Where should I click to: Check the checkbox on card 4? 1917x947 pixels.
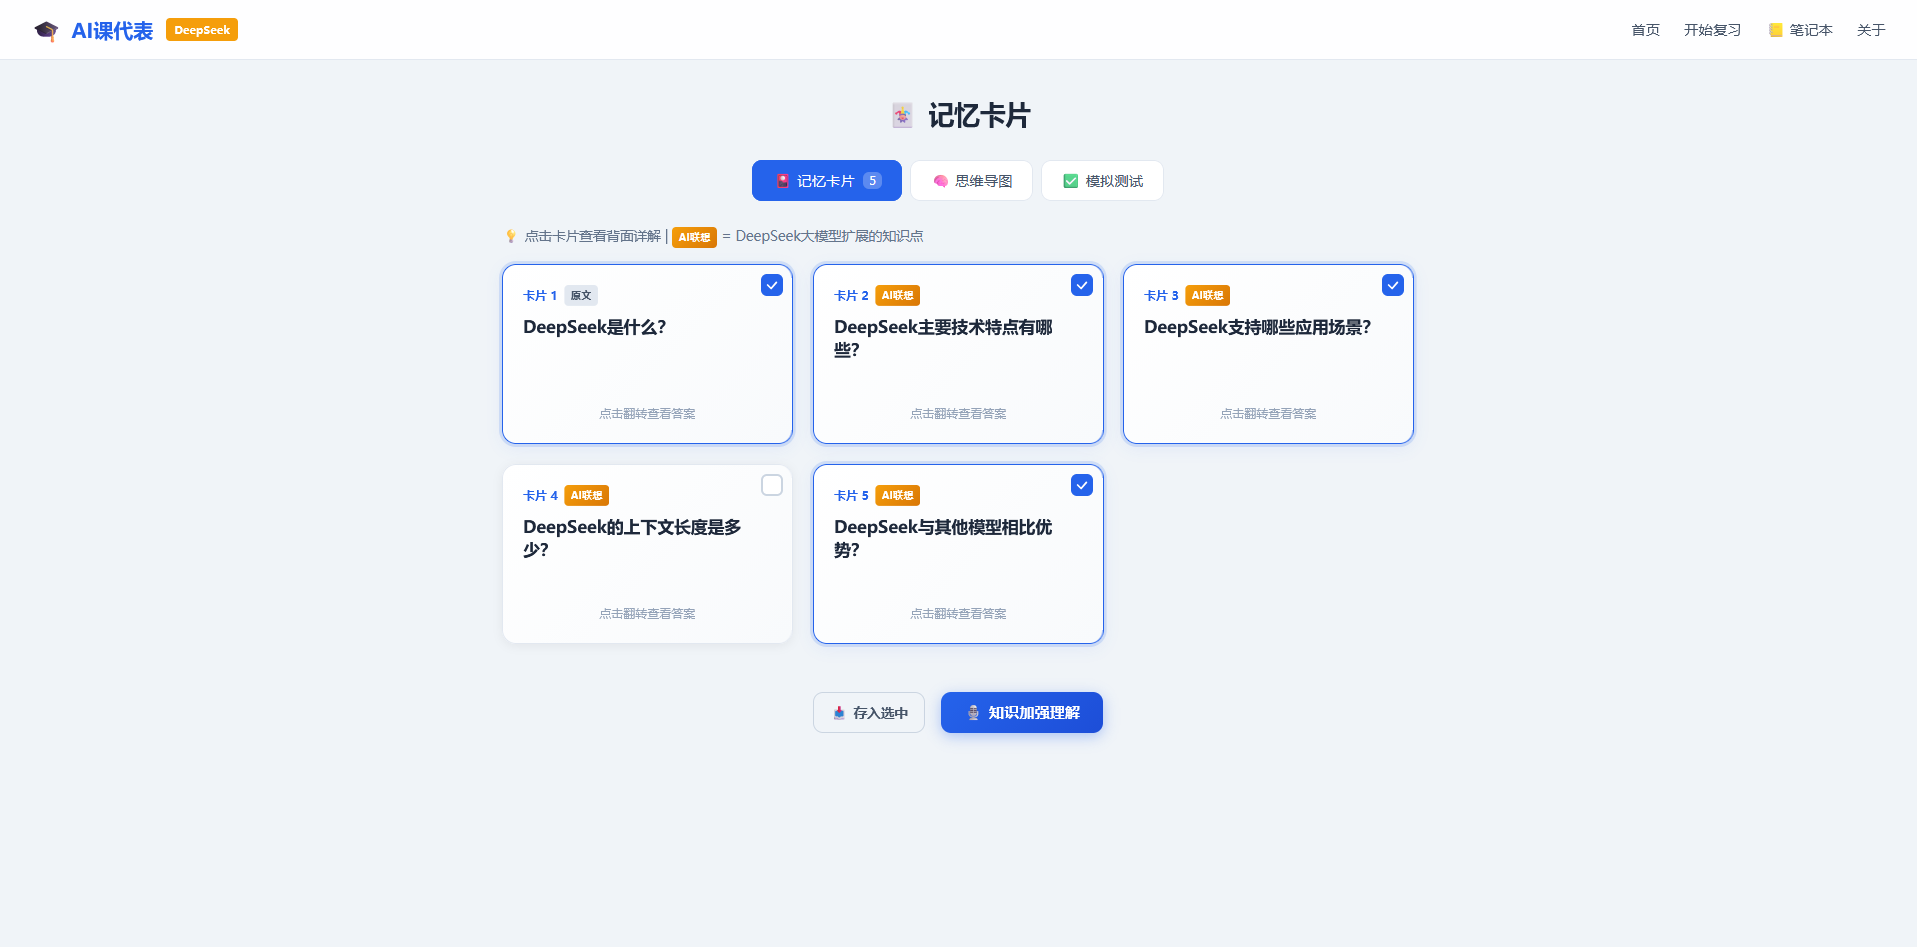pos(772,485)
